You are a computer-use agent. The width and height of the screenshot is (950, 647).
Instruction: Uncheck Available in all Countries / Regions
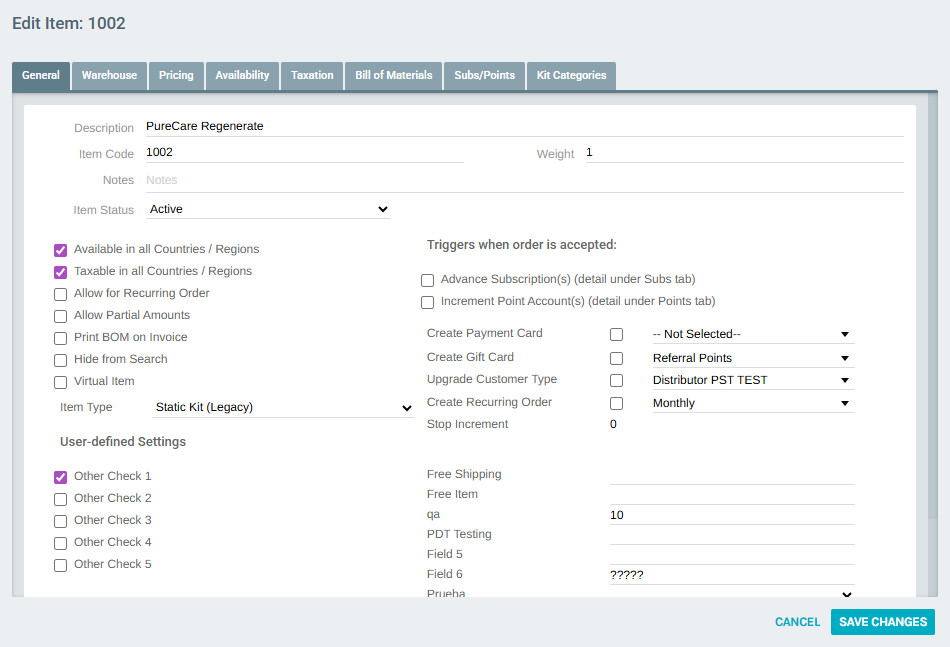click(60, 249)
